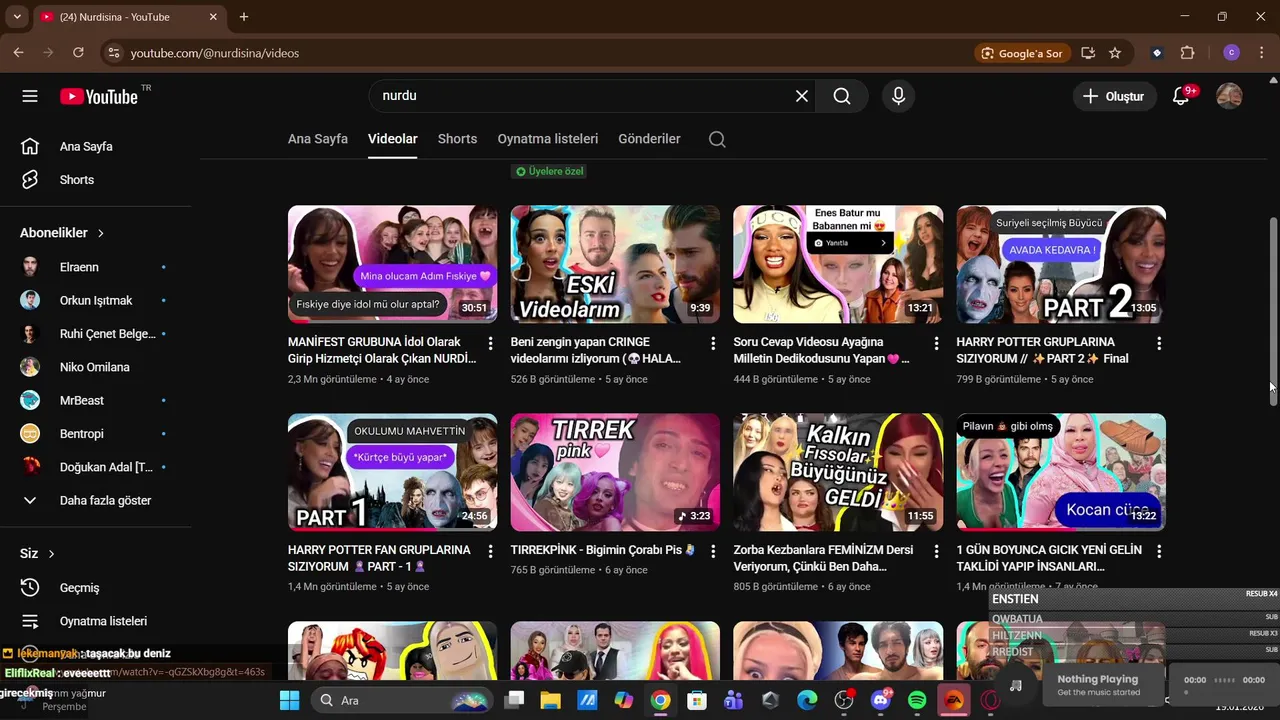Click the Windows Start button
This screenshot has width=1280, height=720.
(x=289, y=700)
